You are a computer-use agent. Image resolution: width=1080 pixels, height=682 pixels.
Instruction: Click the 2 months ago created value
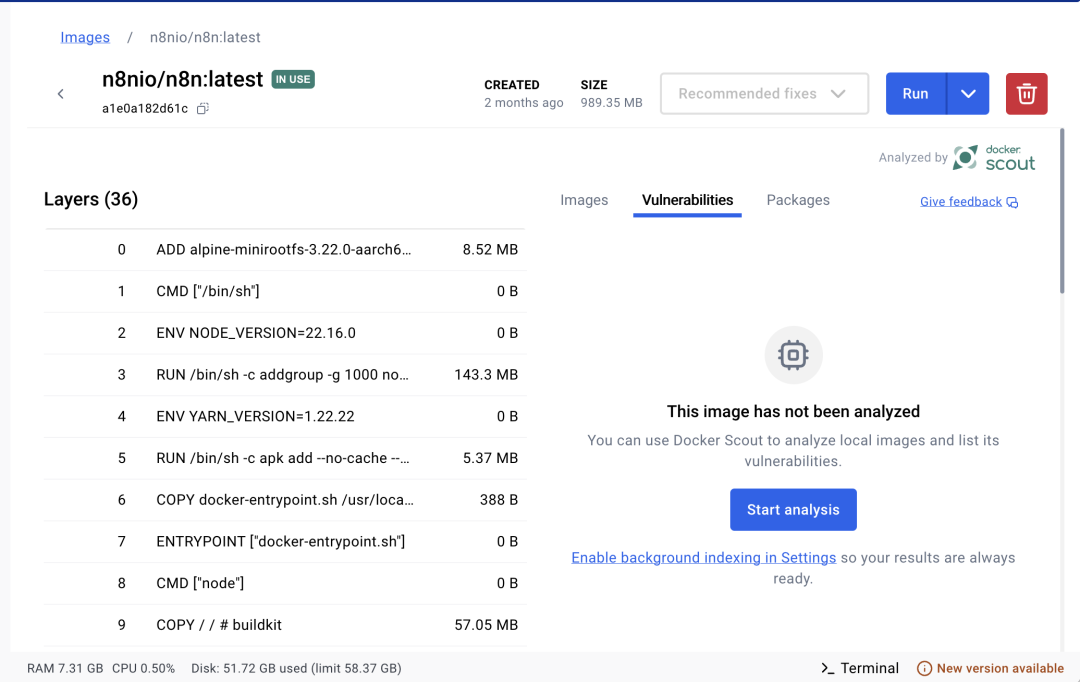point(523,103)
